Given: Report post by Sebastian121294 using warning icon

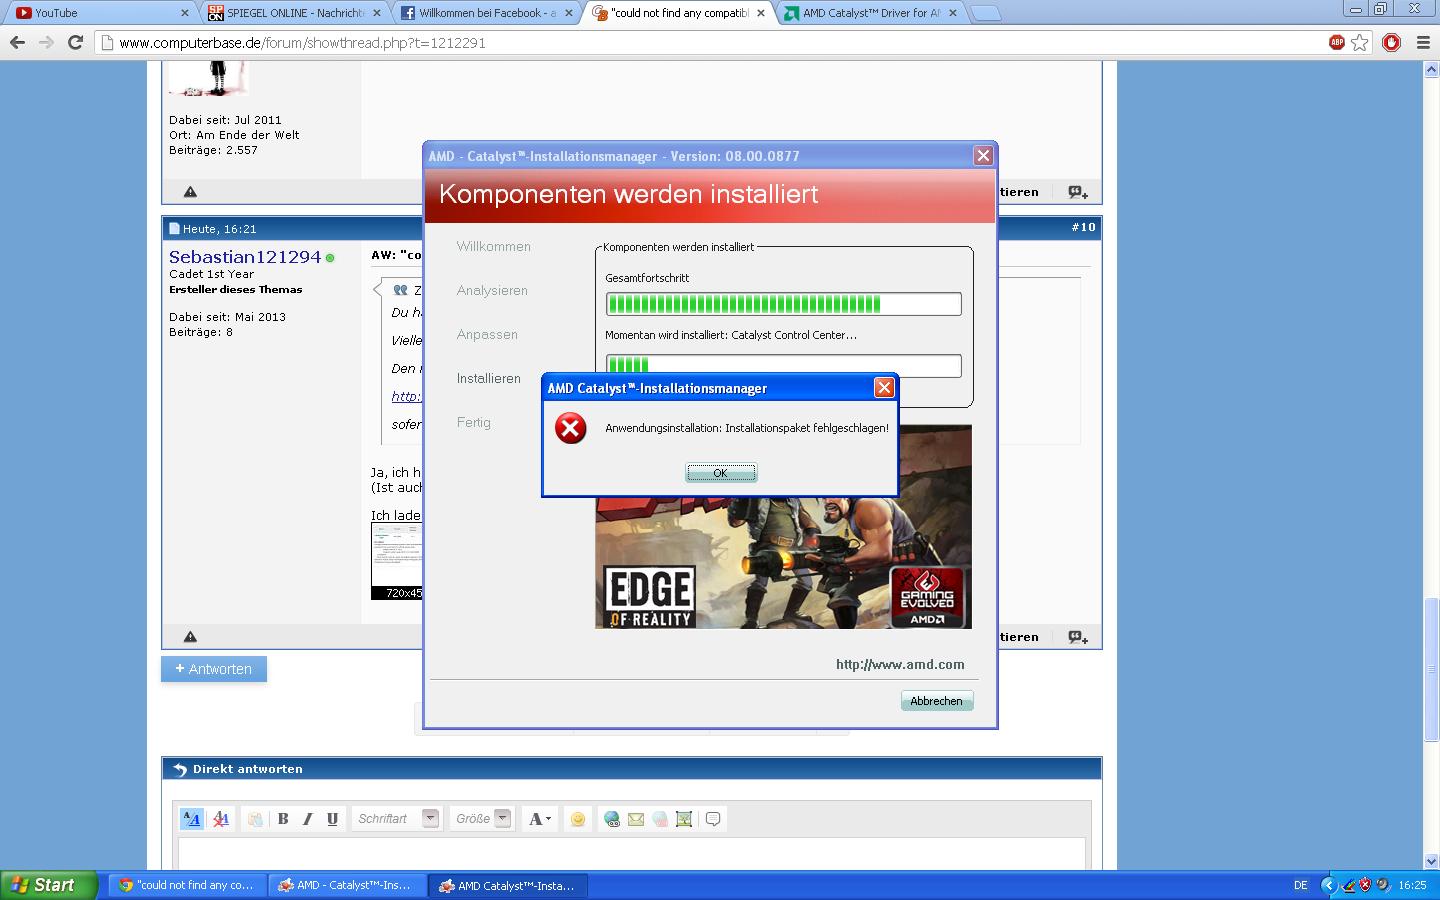Looking at the screenshot, I should tap(190, 636).
